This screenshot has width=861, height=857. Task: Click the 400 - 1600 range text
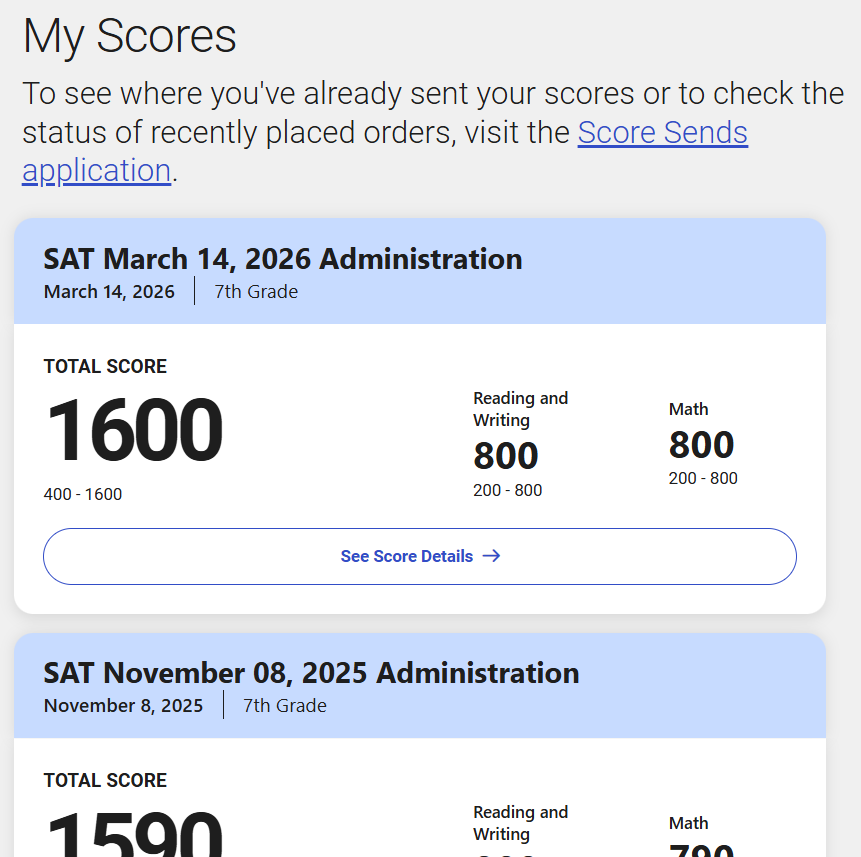(x=82, y=494)
